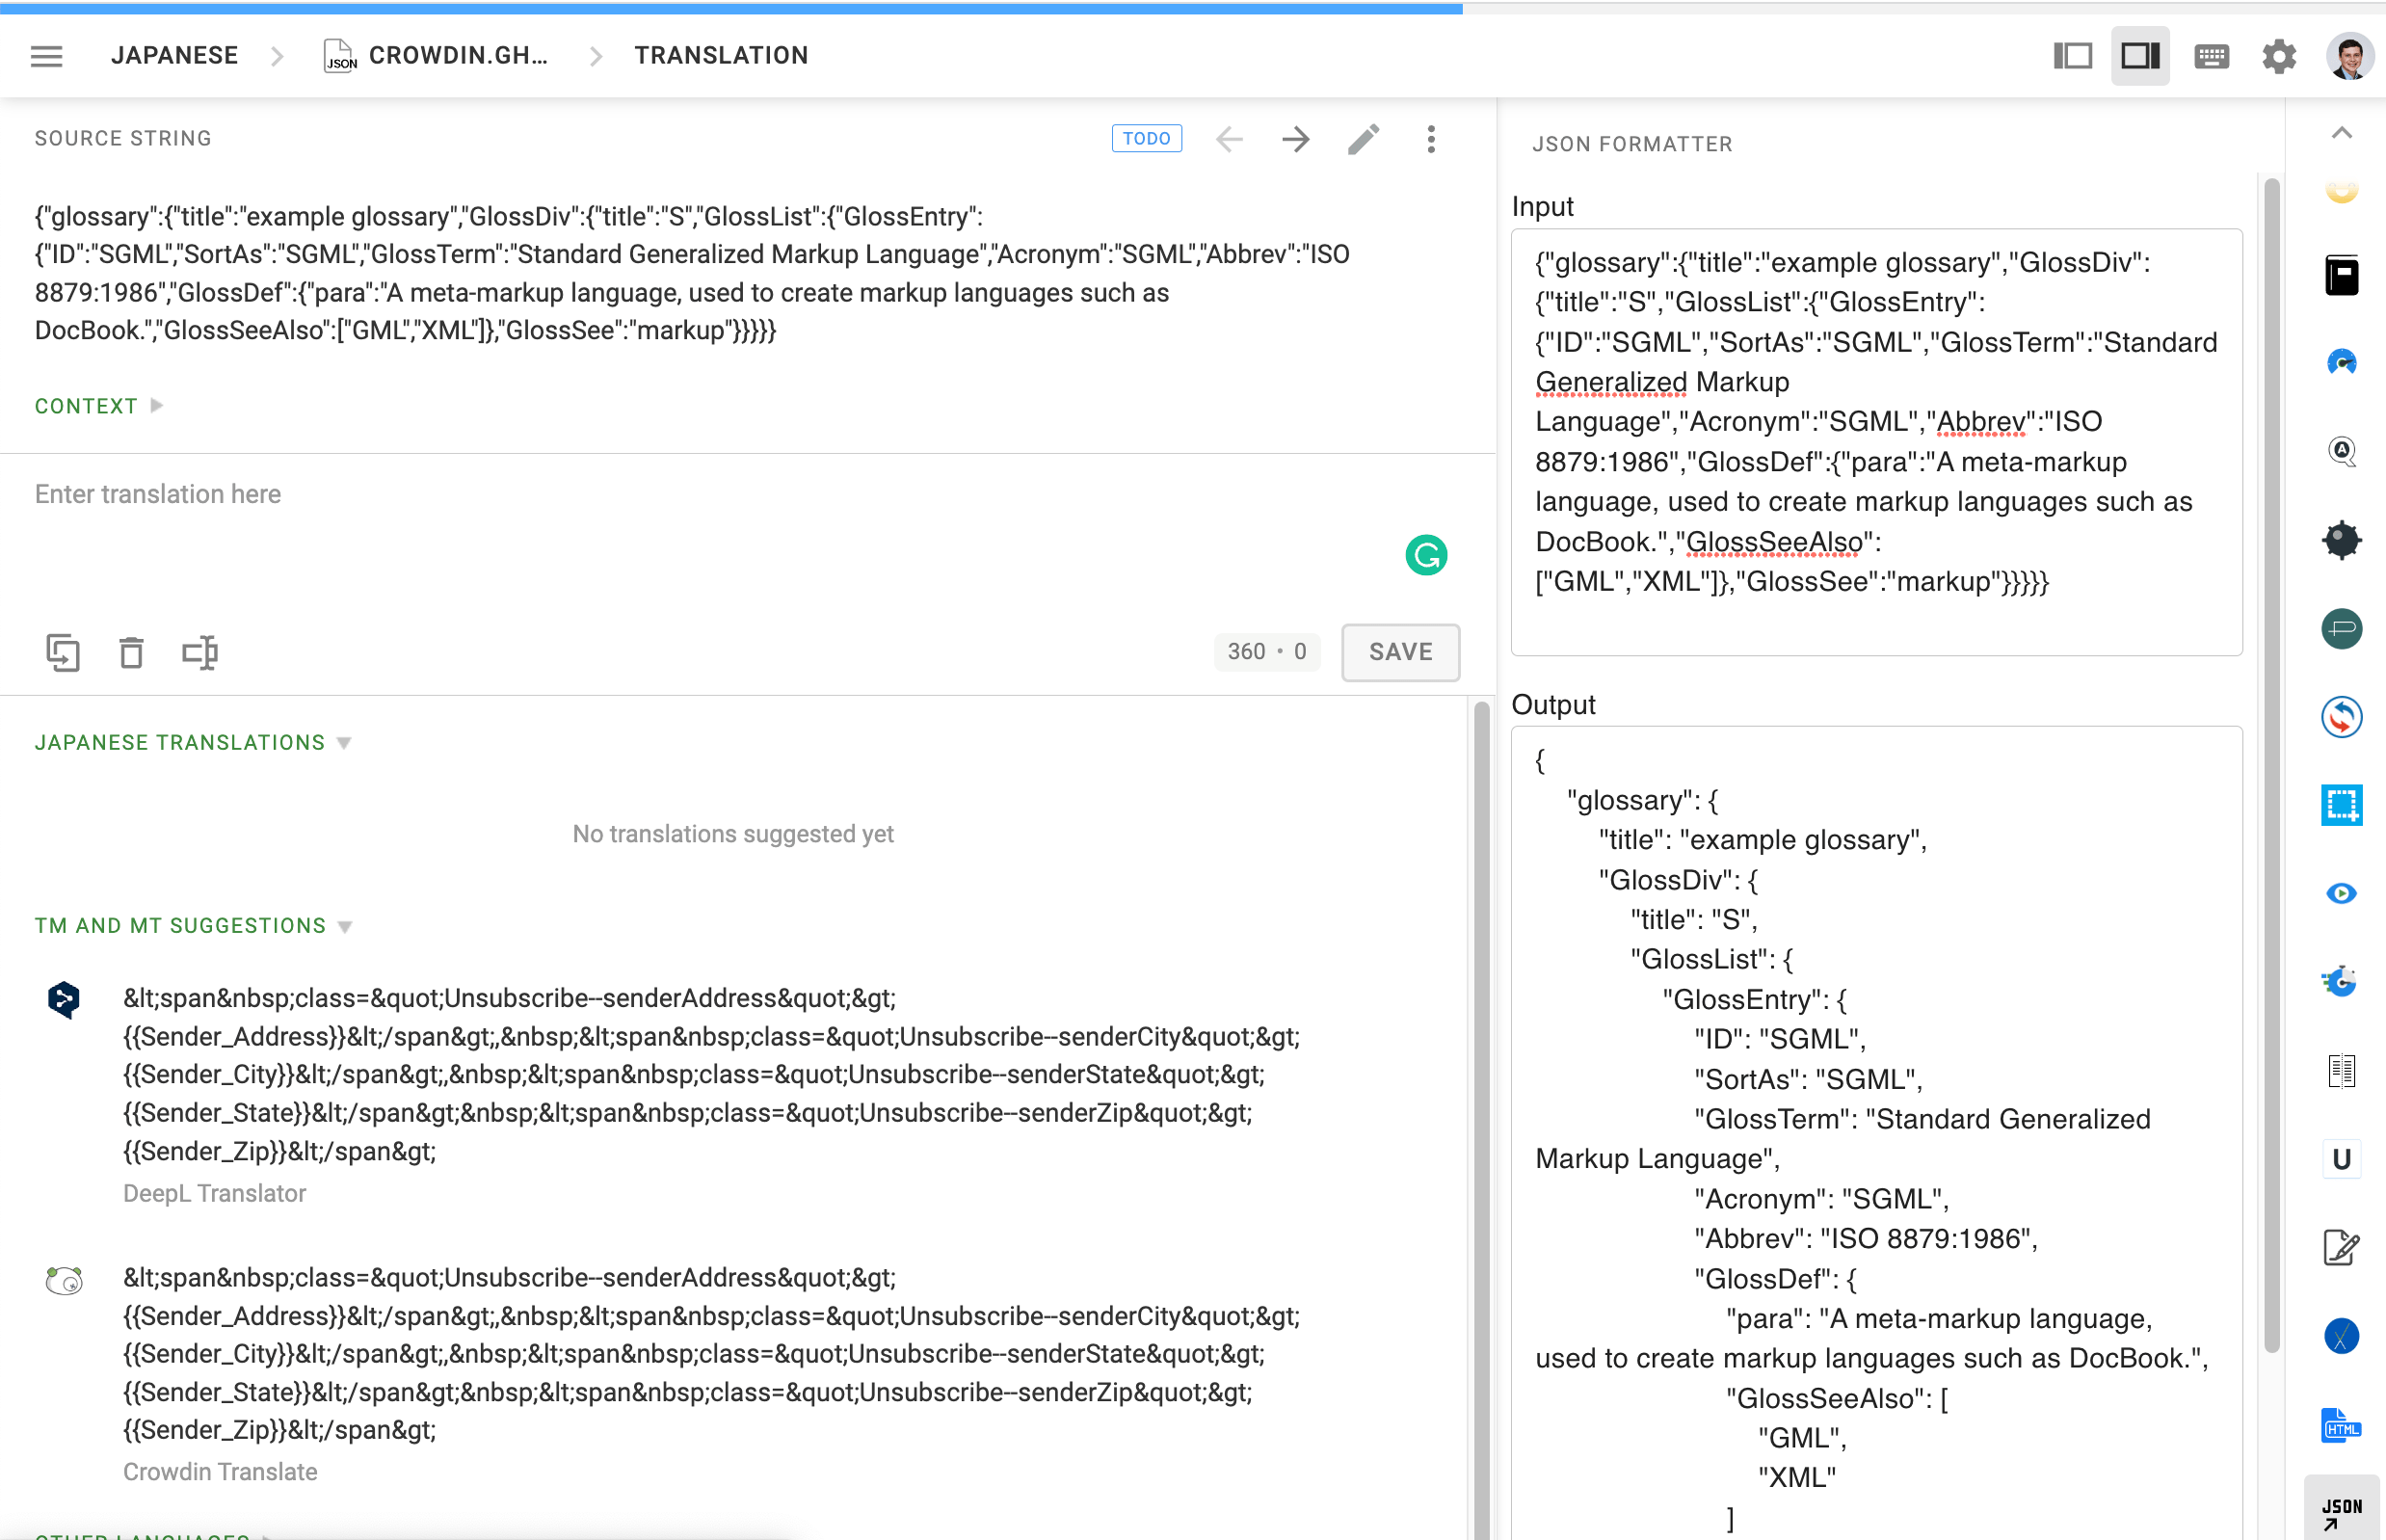The width and height of the screenshot is (2386, 1540).
Task: Edit the source string using the pencil icon
Action: 1362,139
